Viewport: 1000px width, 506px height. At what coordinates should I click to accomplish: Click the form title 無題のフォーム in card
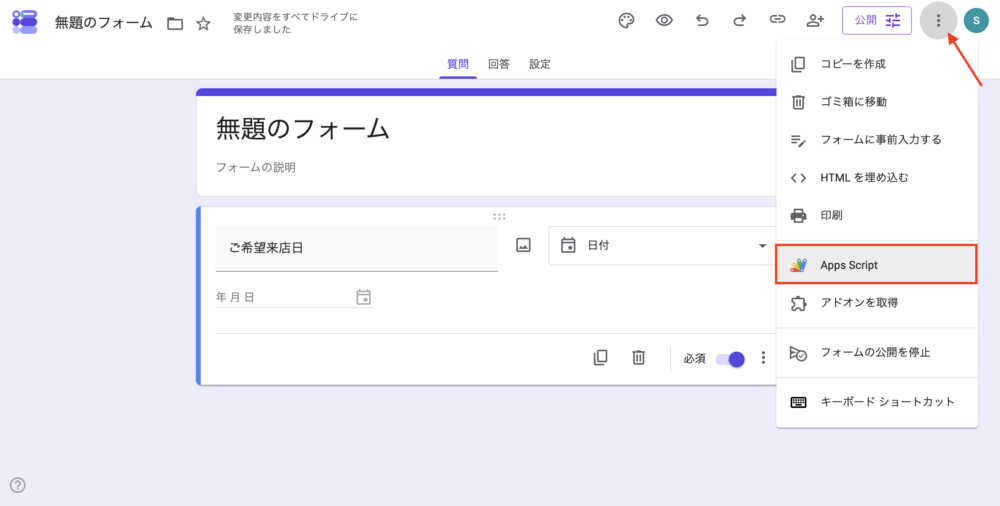coord(303,129)
